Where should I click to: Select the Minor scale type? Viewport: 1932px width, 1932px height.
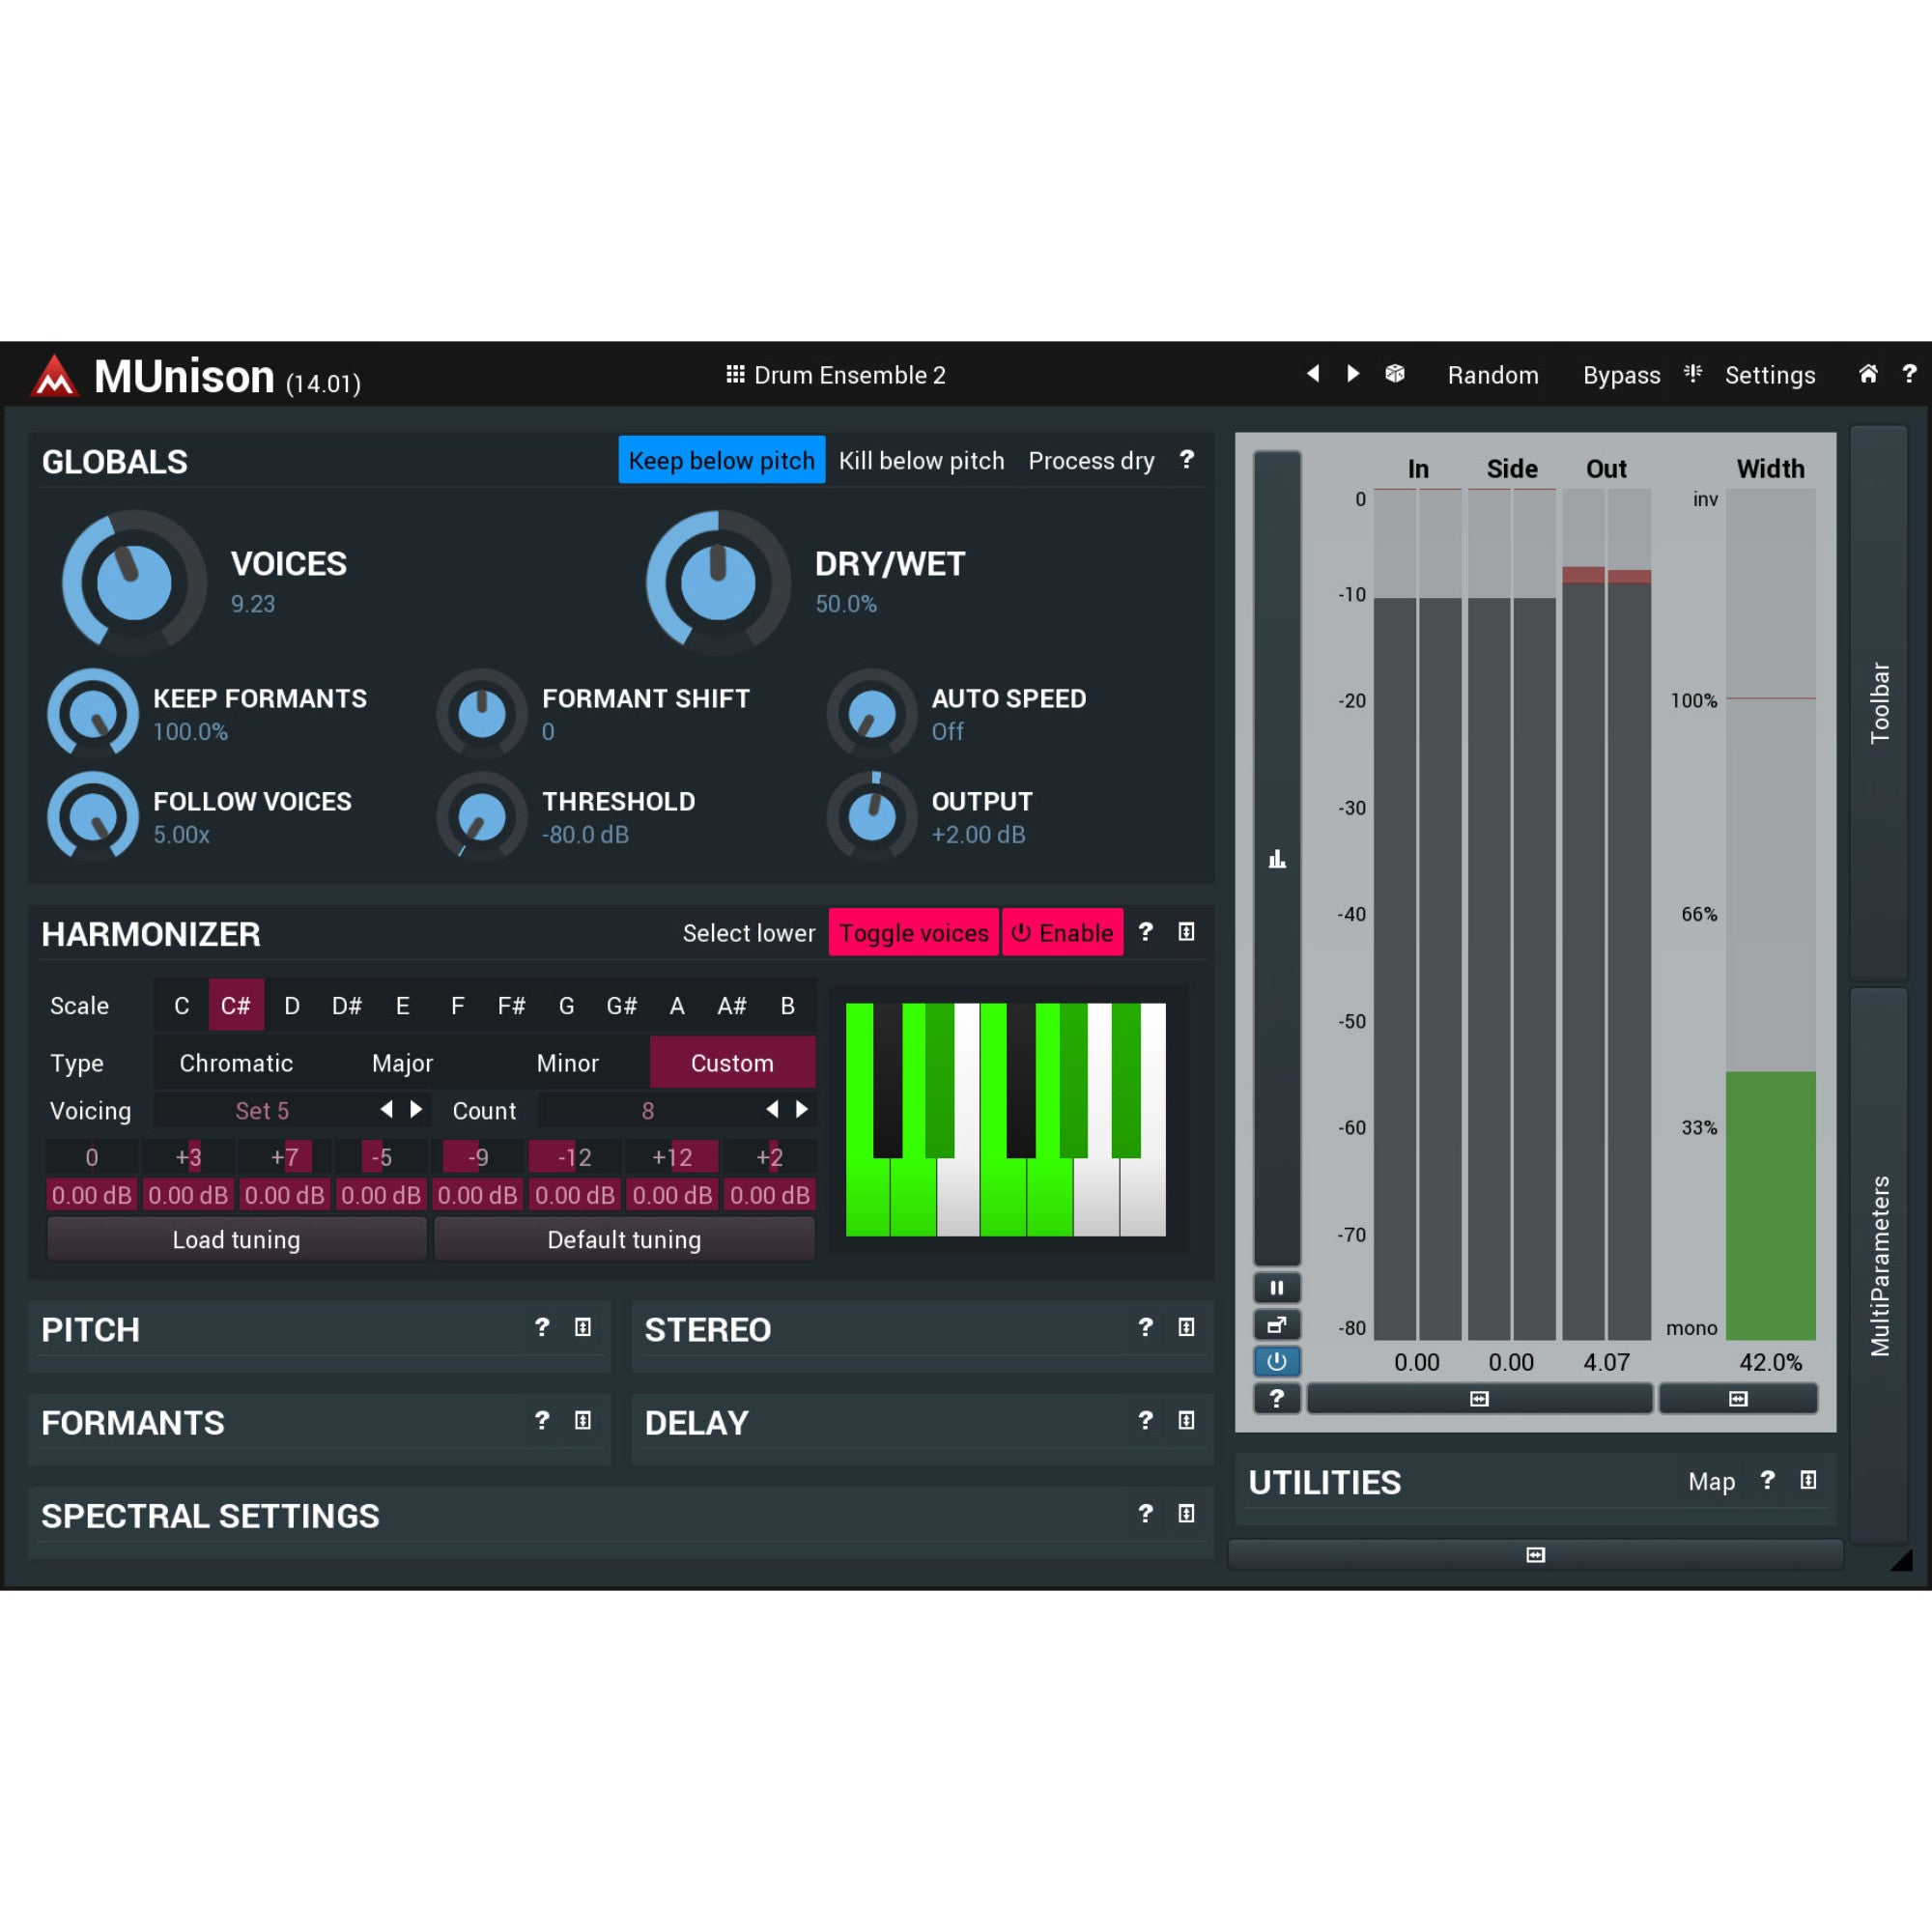[567, 1062]
